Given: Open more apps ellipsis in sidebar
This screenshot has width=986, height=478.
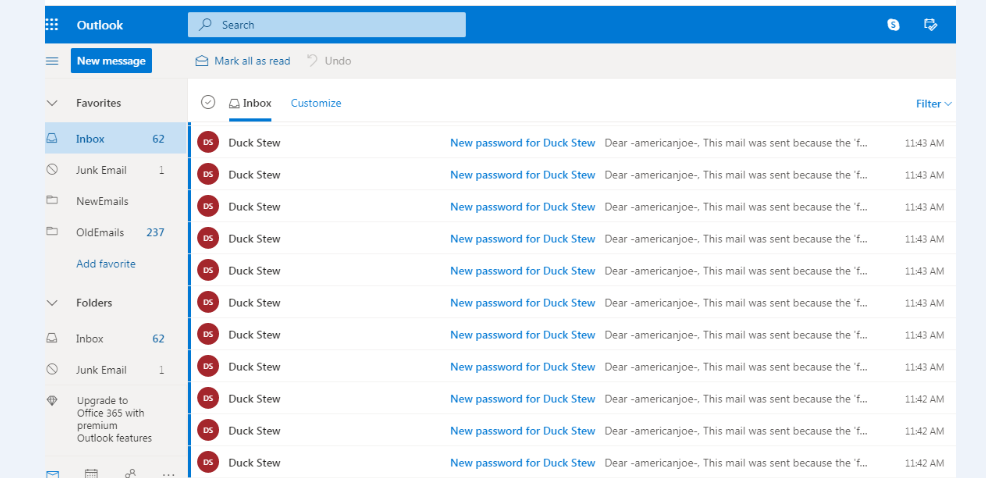Looking at the screenshot, I should coord(169,474).
